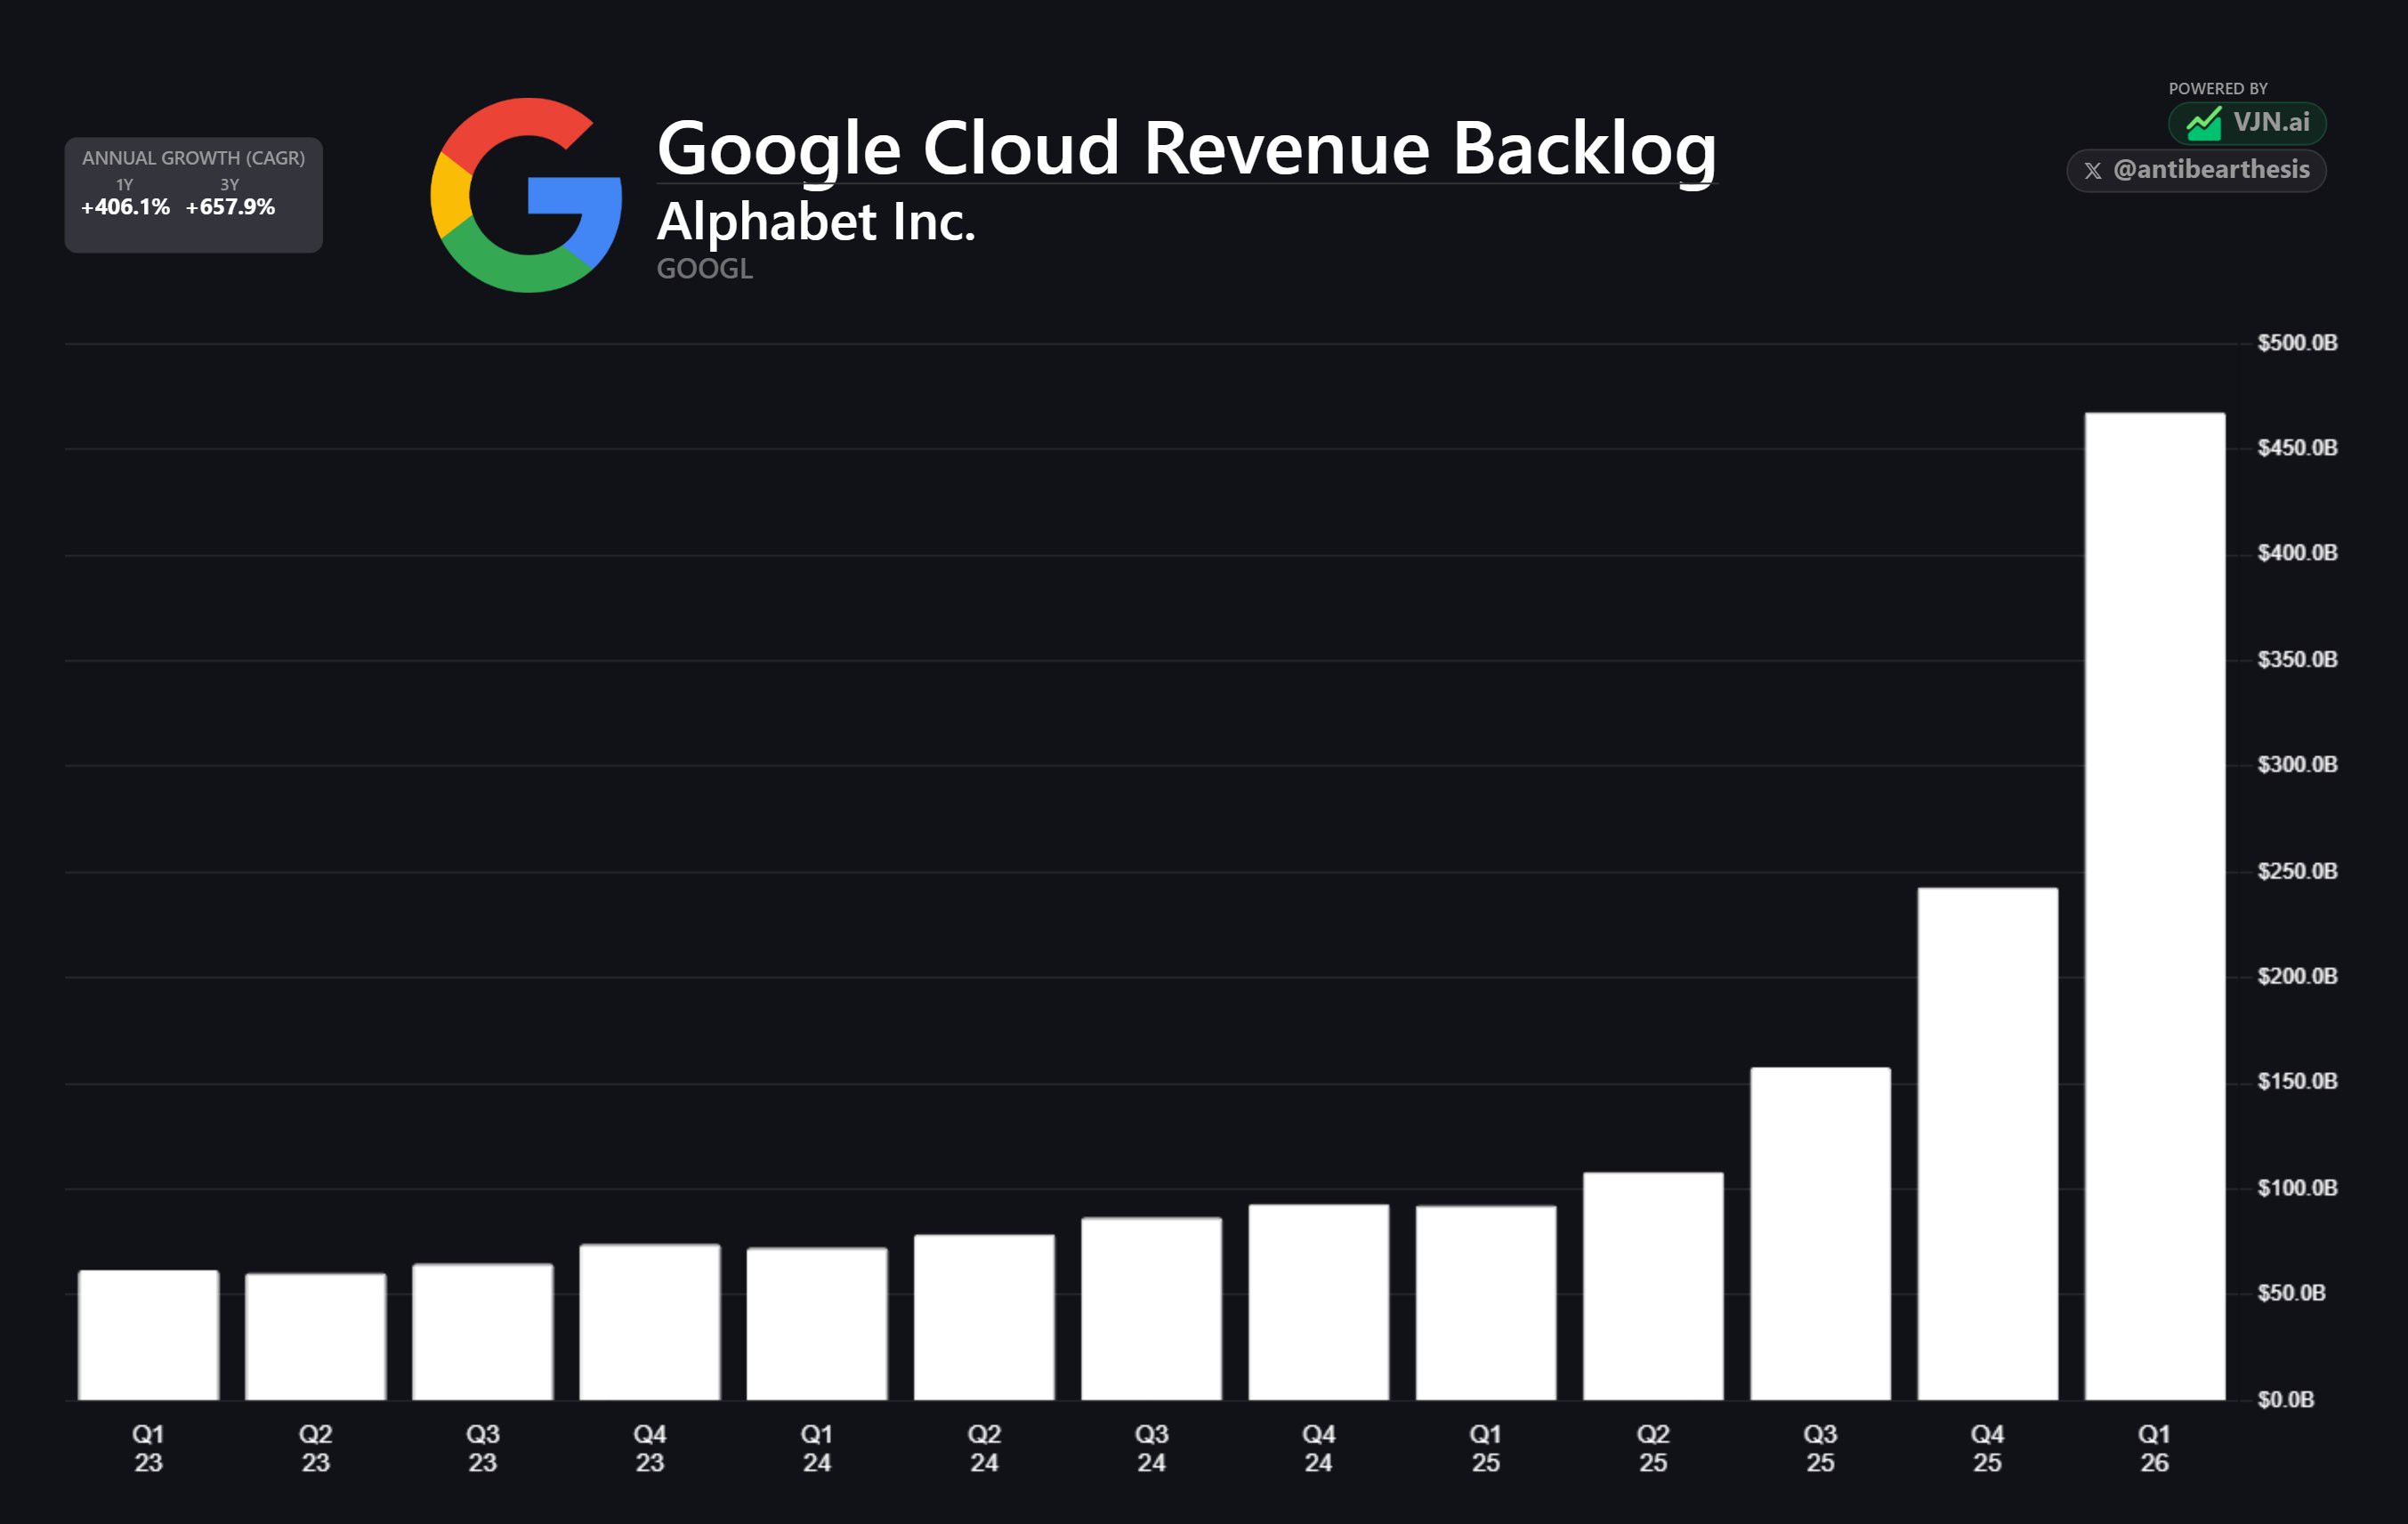2408x1524 pixels.
Task: Select the Q1 24 bar
Action: 817,1324
